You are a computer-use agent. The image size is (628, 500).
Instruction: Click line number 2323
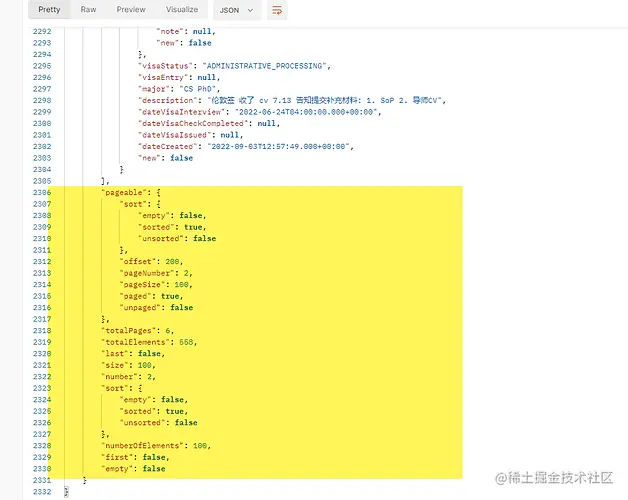click(42, 388)
